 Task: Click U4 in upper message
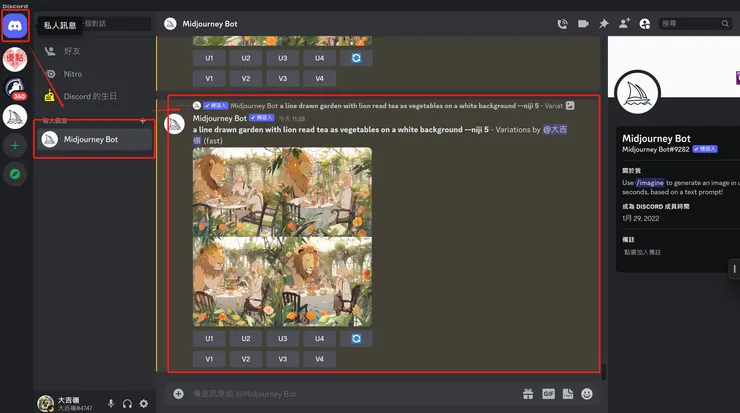click(x=320, y=58)
